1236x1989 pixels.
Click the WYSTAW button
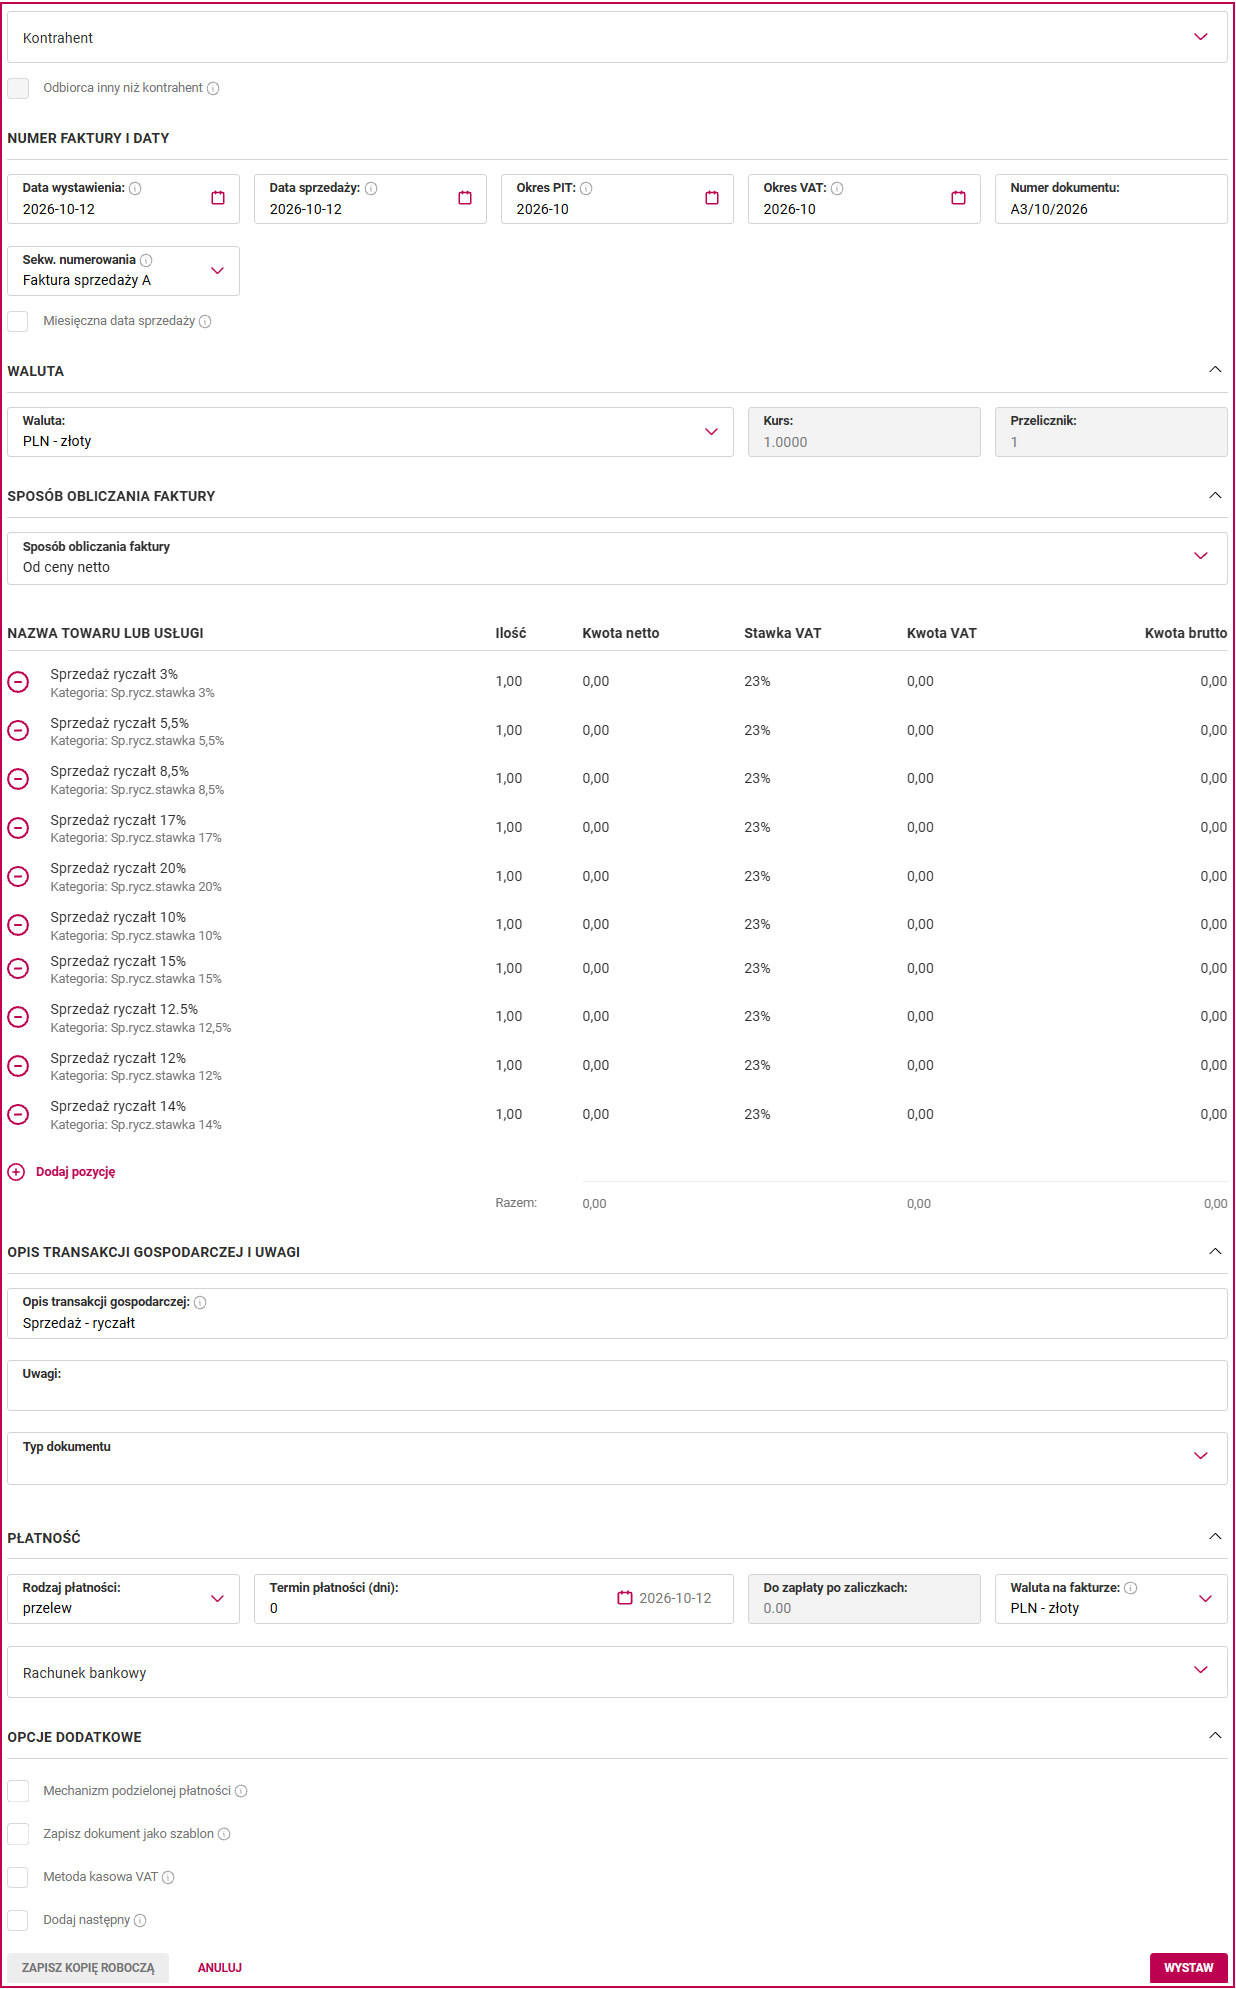pyautogui.click(x=1188, y=1967)
